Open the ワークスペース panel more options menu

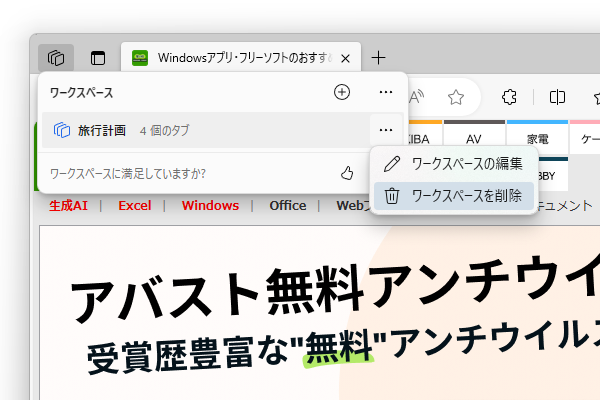[x=385, y=92]
